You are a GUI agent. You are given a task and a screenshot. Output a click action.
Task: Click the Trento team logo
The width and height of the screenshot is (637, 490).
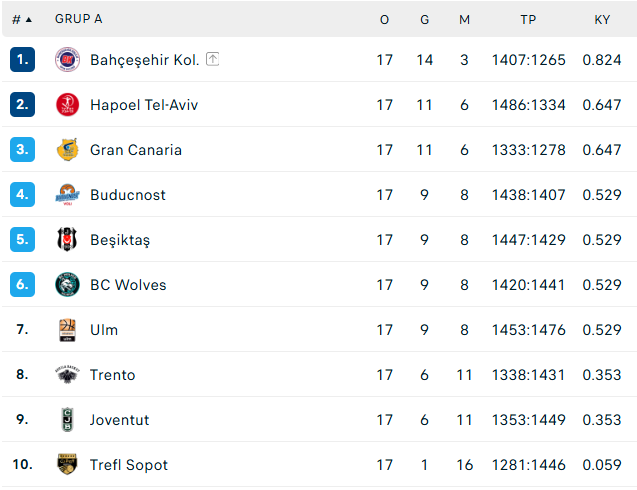(67, 375)
